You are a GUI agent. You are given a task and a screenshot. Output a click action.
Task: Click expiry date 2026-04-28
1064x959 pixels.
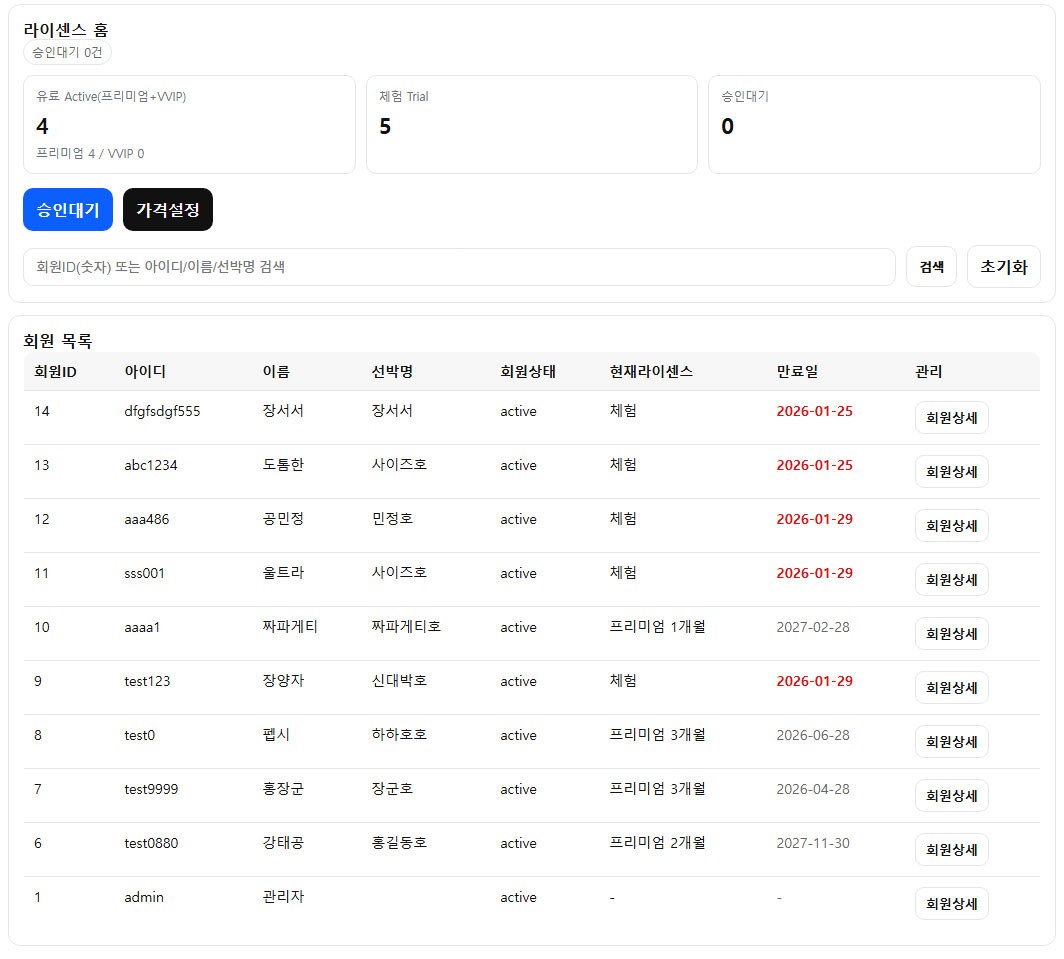pos(813,789)
